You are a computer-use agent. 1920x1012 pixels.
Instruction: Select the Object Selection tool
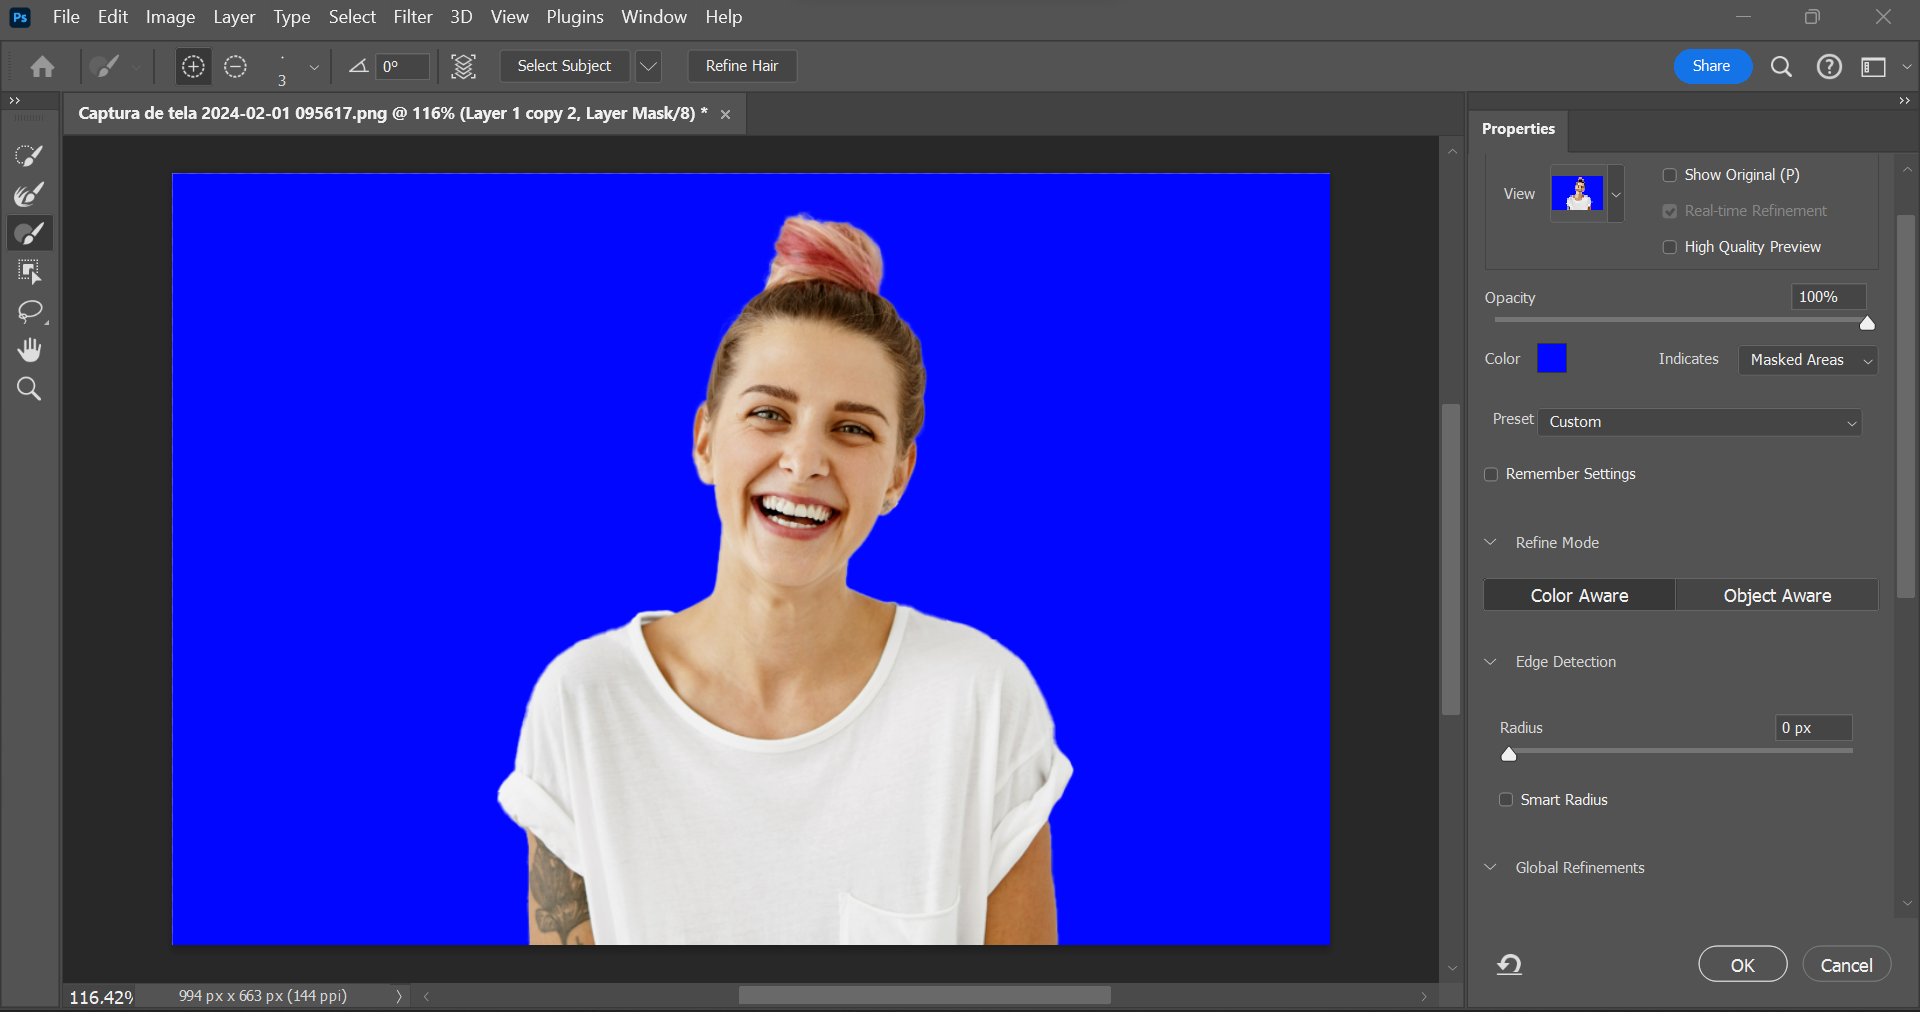pyautogui.click(x=29, y=272)
